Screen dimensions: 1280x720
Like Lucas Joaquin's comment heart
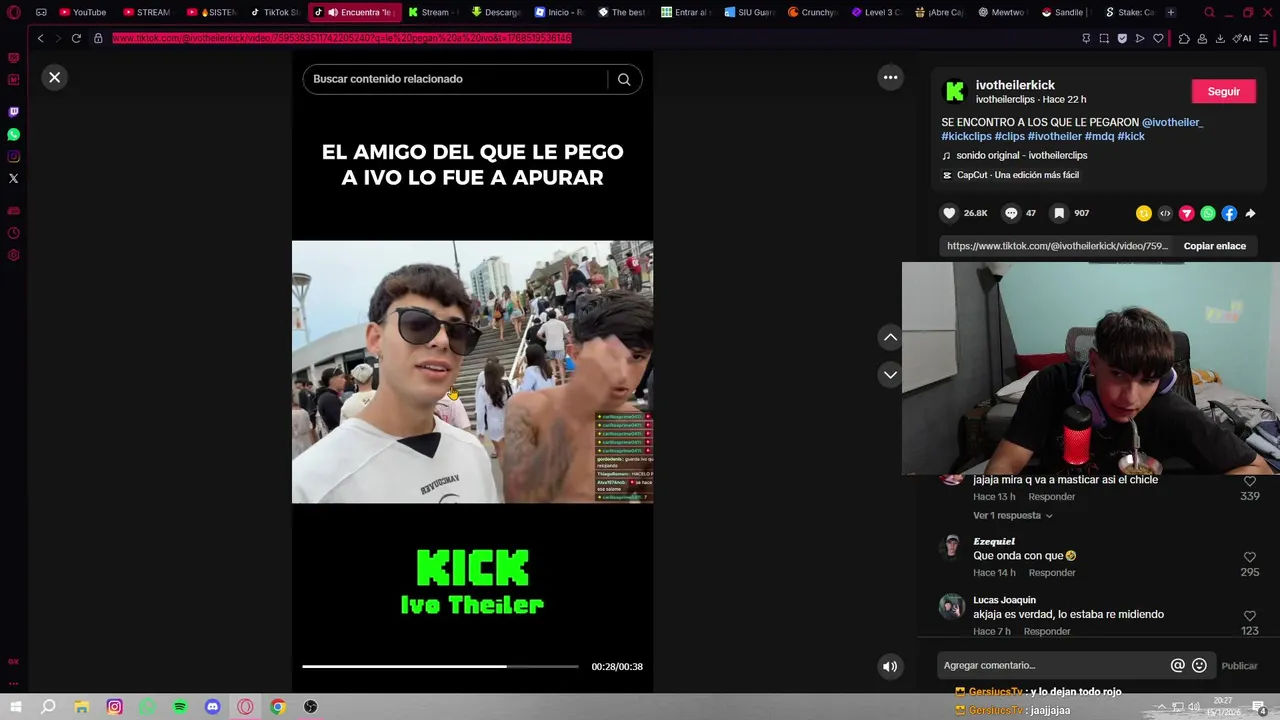tap(1250, 616)
